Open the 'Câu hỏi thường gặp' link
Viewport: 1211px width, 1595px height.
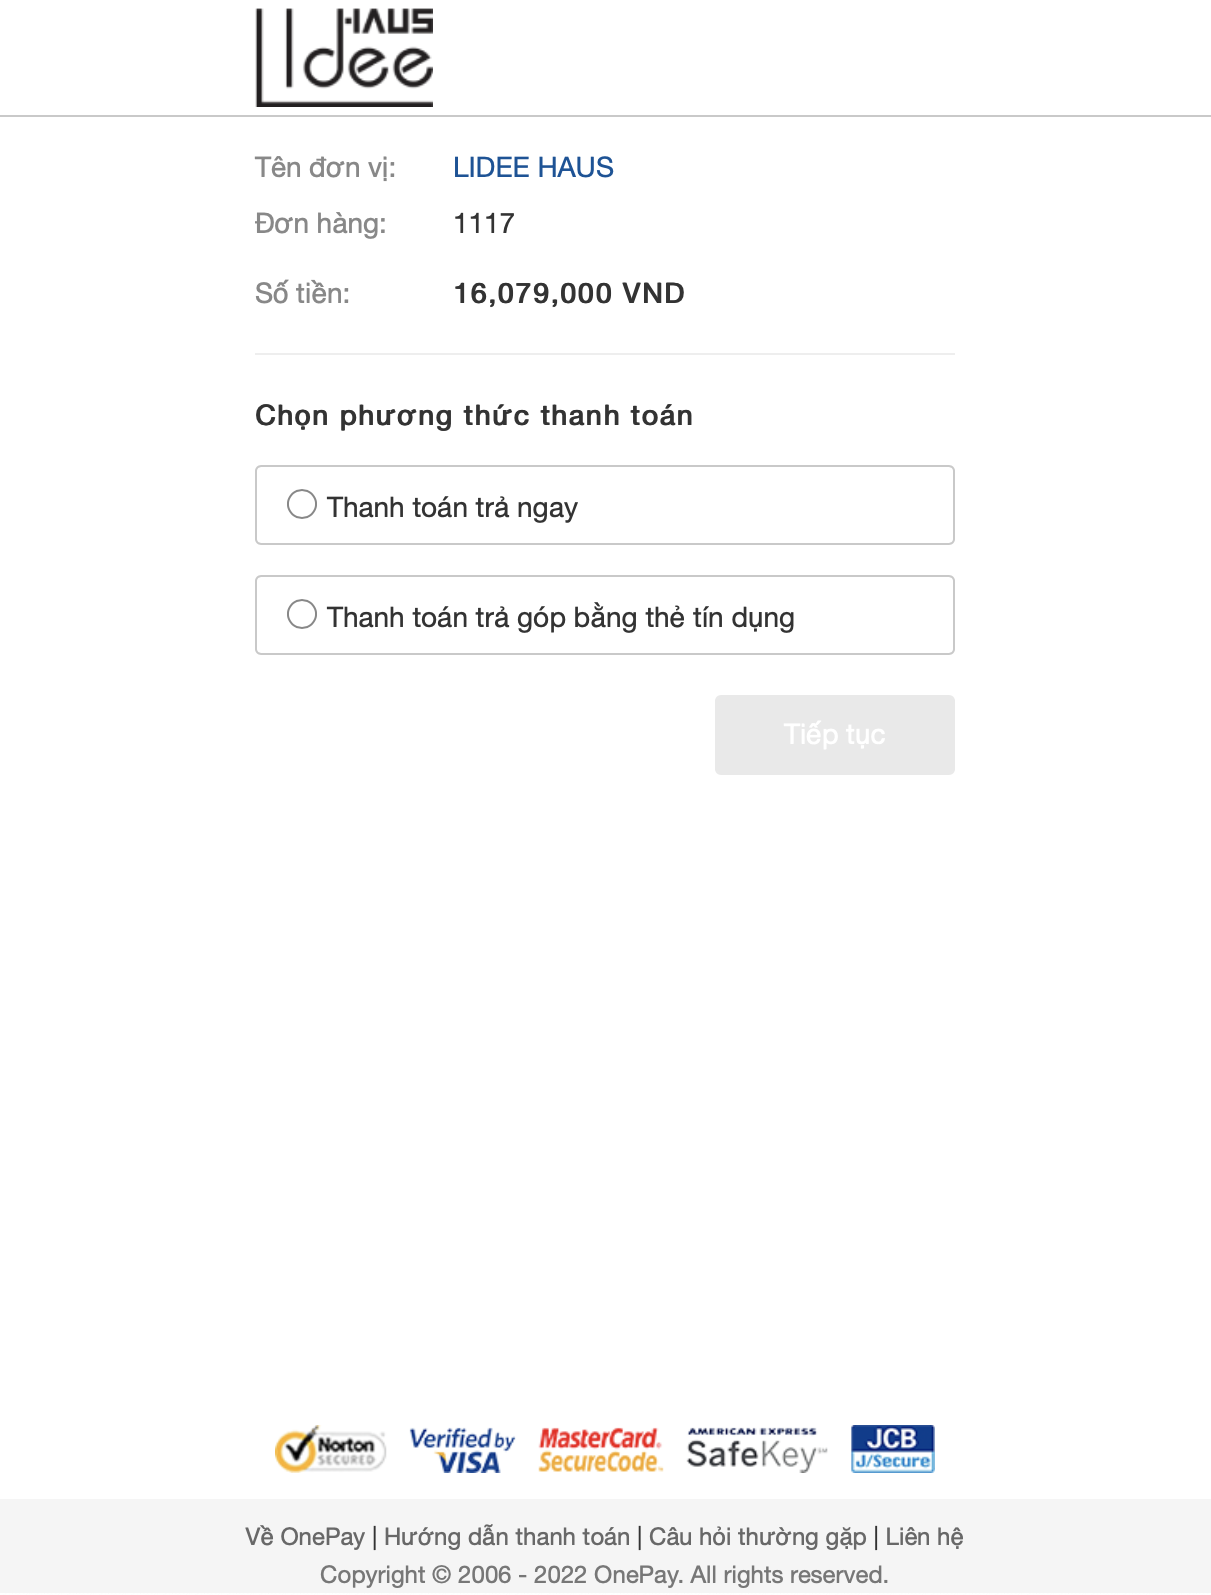pos(758,1537)
